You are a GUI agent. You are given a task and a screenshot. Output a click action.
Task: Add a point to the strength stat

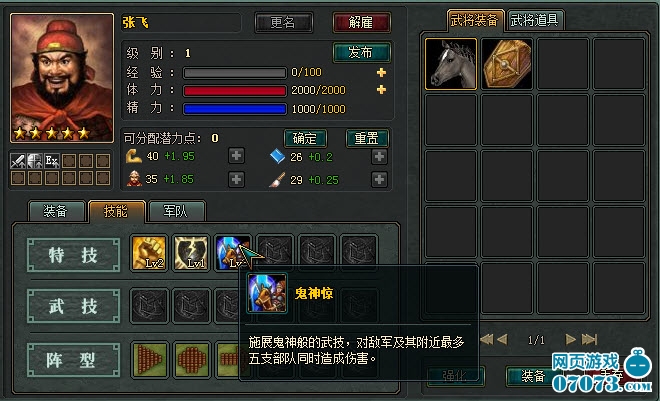click(236, 156)
